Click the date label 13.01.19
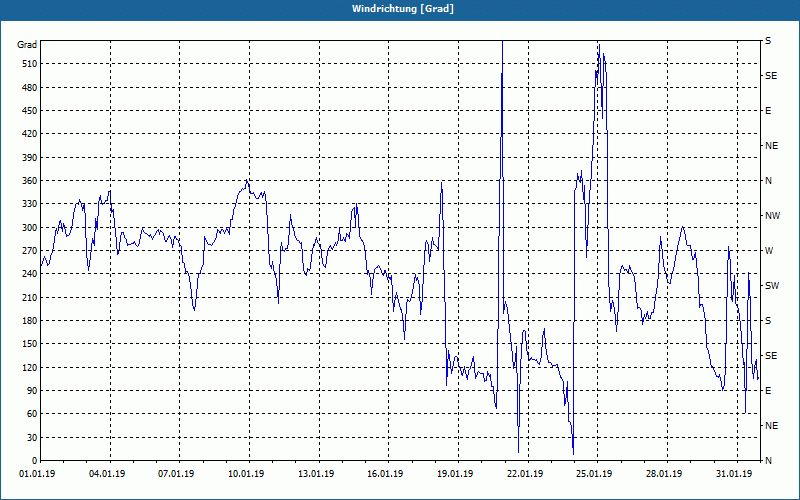The image size is (800, 500). click(x=316, y=474)
